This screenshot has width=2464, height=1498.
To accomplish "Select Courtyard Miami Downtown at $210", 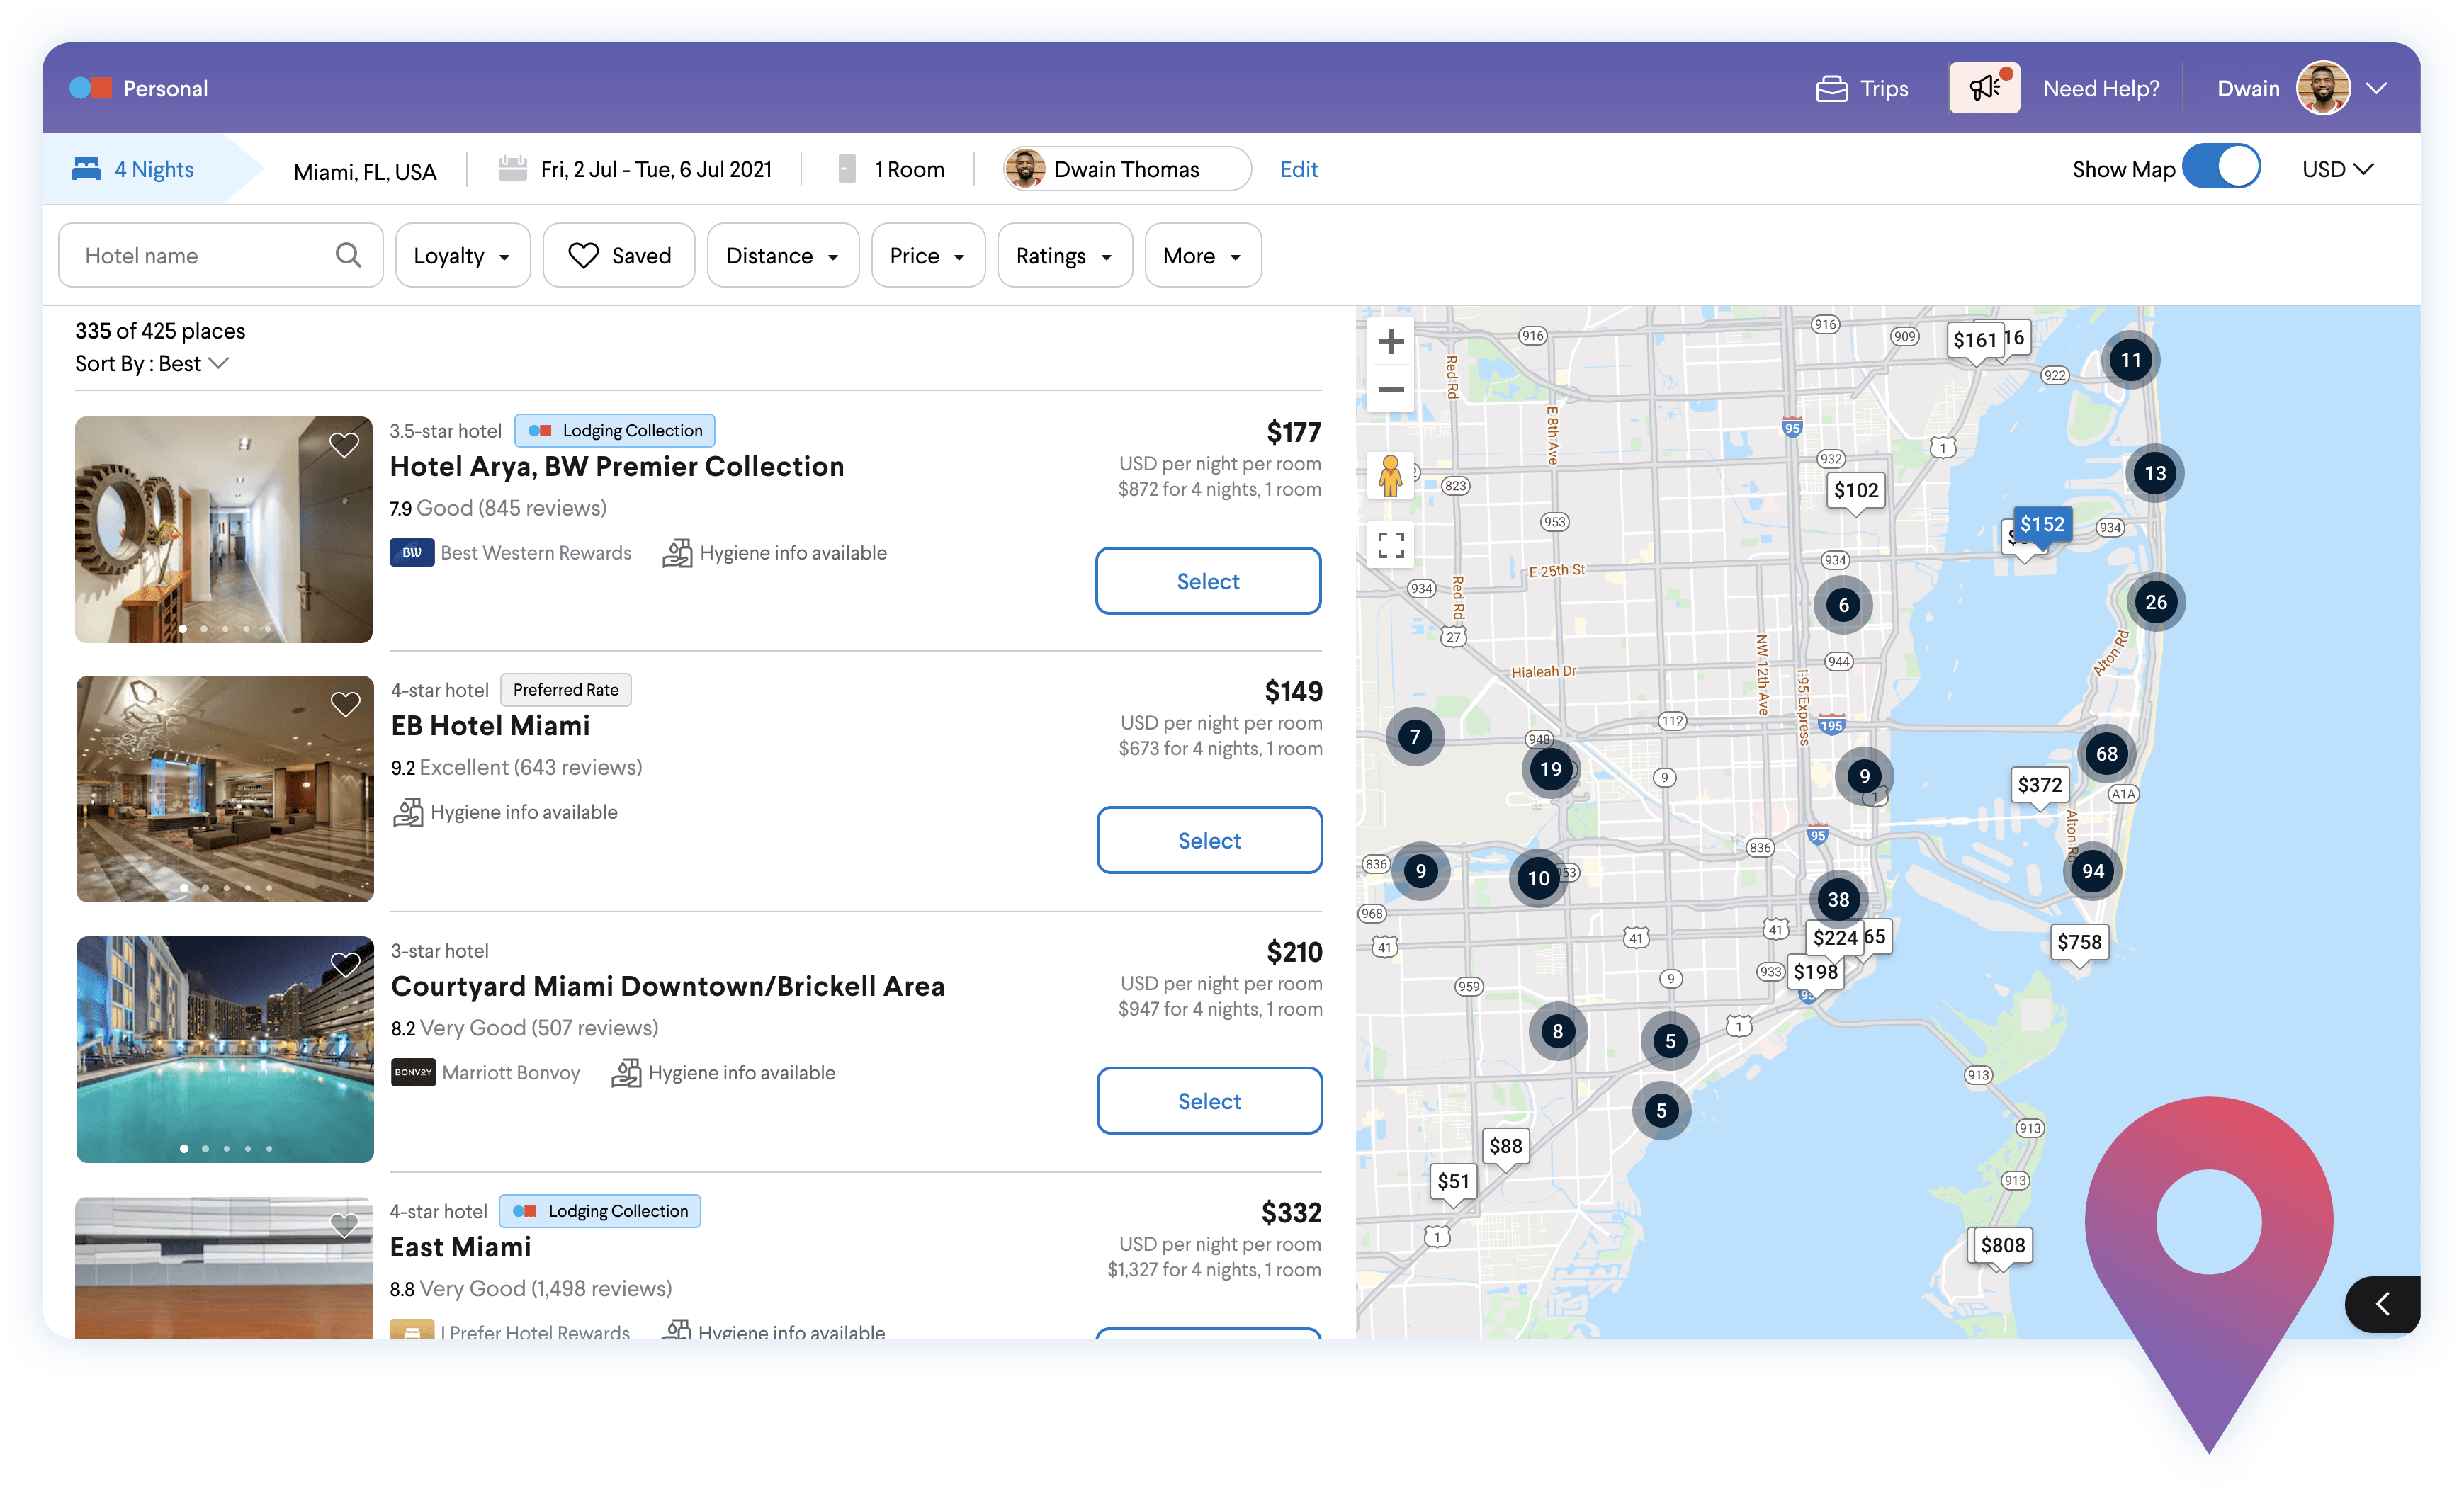I will pos(1209,1101).
